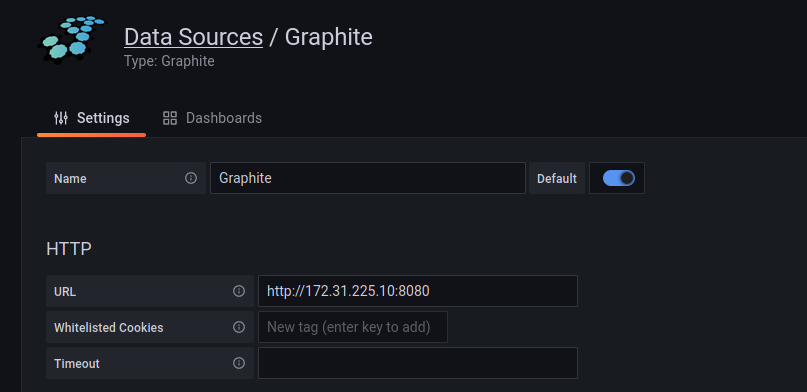Click the HTTP section heading
Viewport: 807px width, 392px height.
coord(69,249)
